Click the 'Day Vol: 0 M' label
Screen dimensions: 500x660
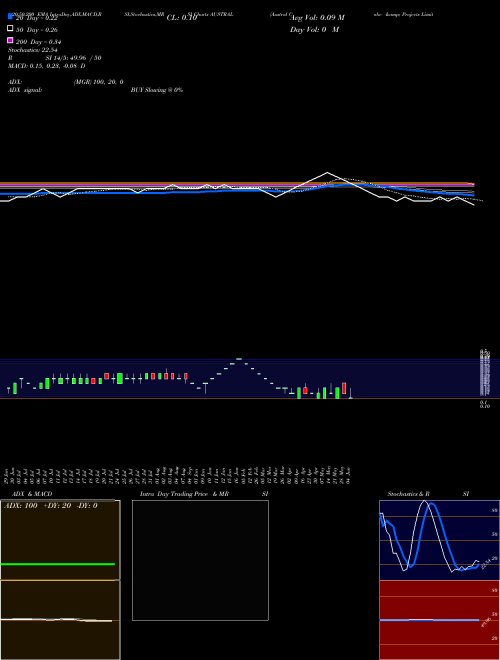(314, 30)
